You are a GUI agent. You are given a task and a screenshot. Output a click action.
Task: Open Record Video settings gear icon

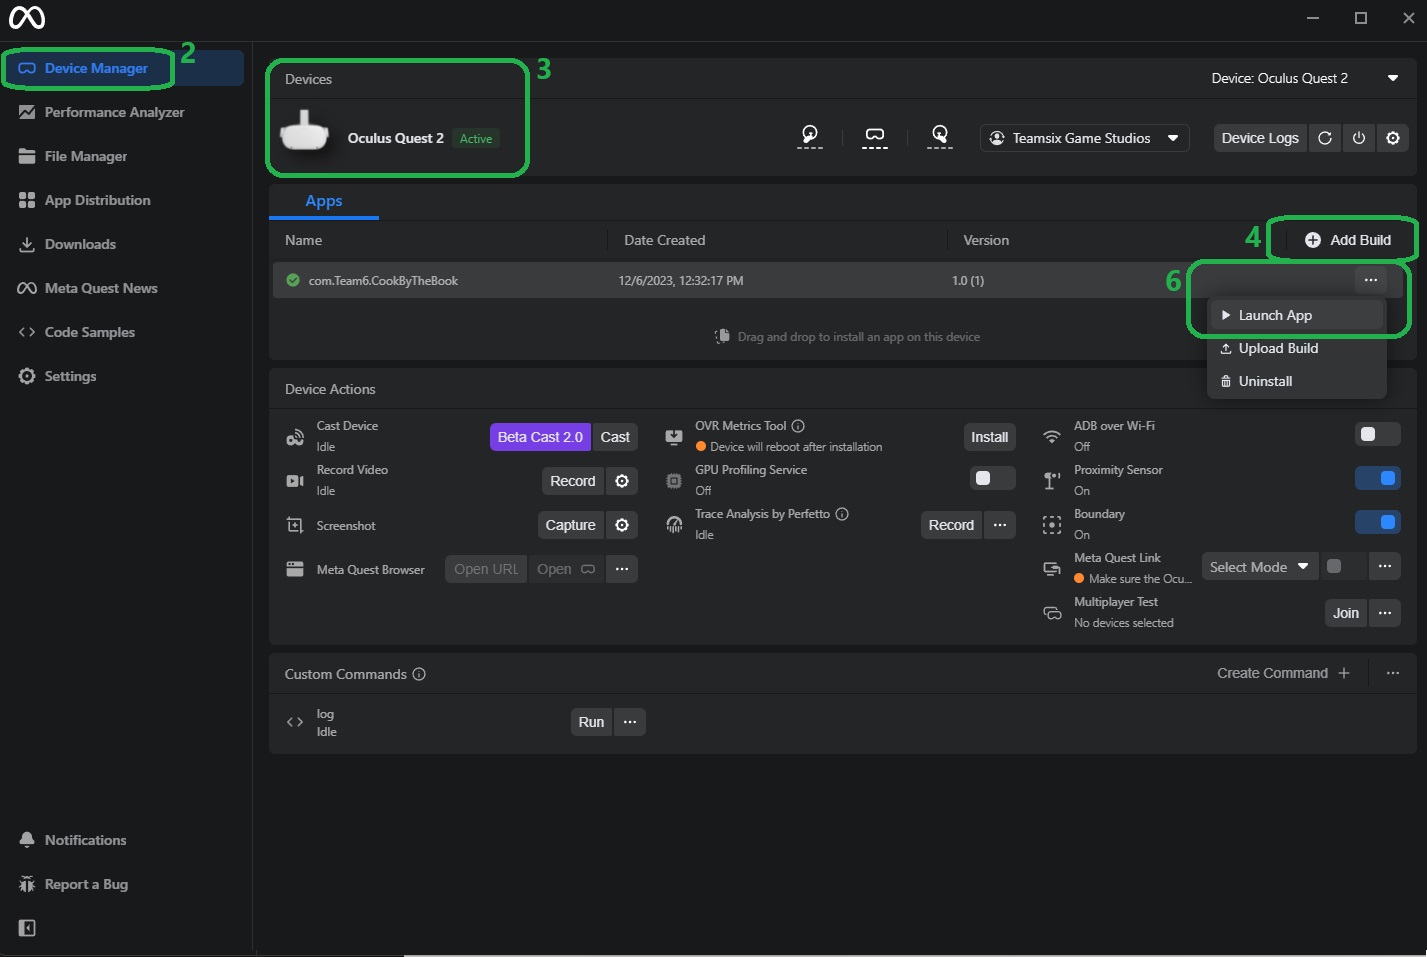click(x=622, y=481)
